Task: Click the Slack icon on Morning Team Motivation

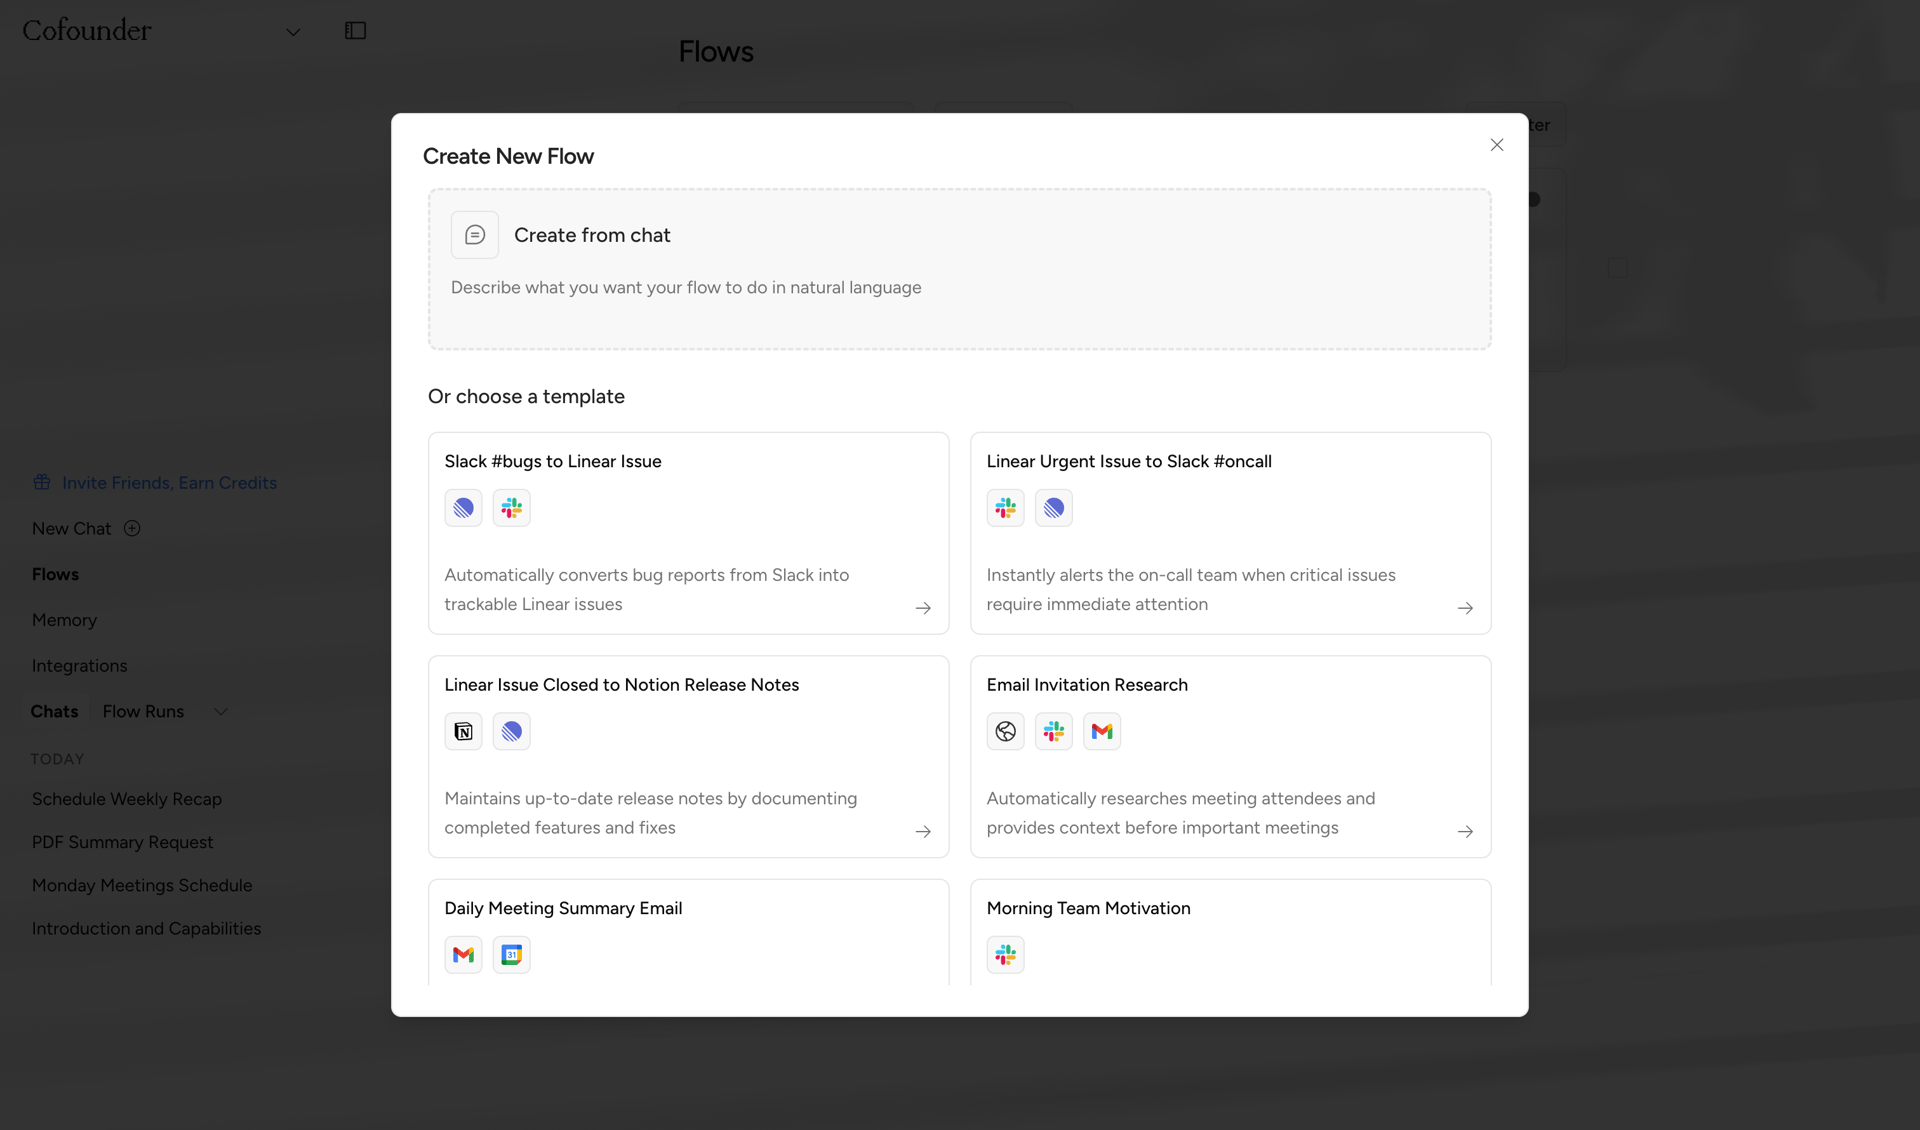Action: (1005, 954)
